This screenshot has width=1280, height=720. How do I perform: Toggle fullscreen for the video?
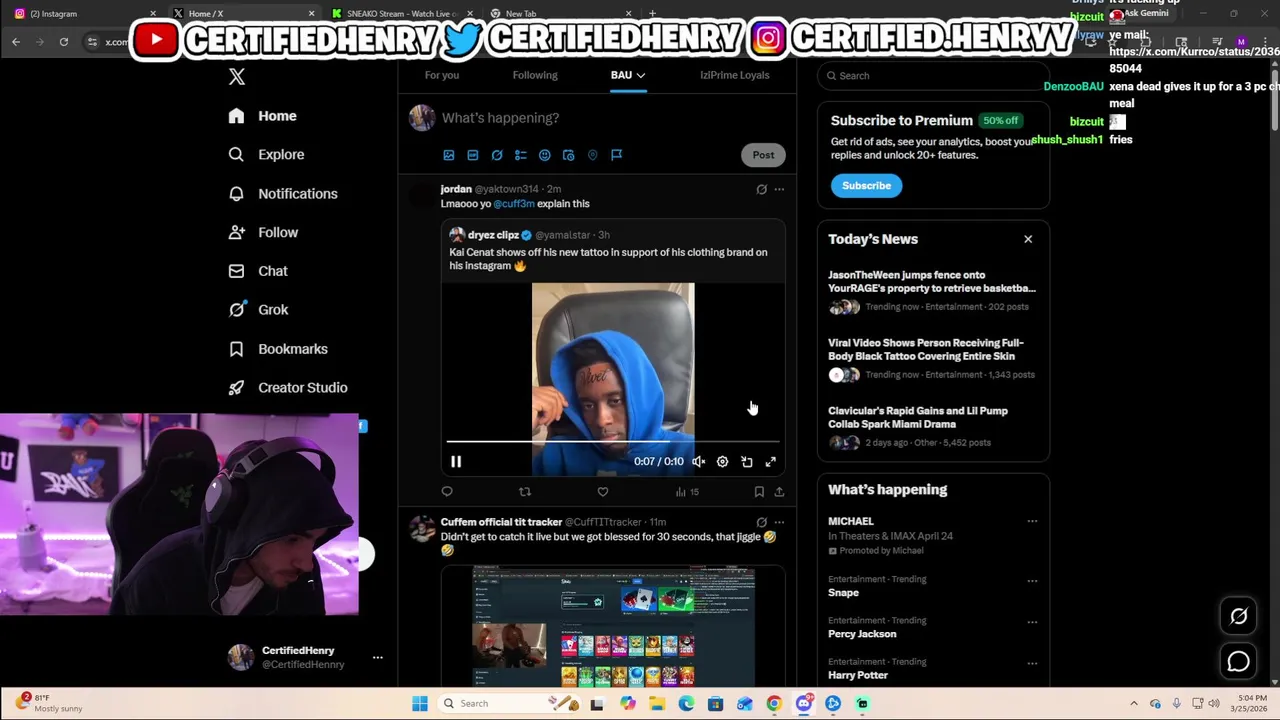pyautogui.click(x=771, y=462)
